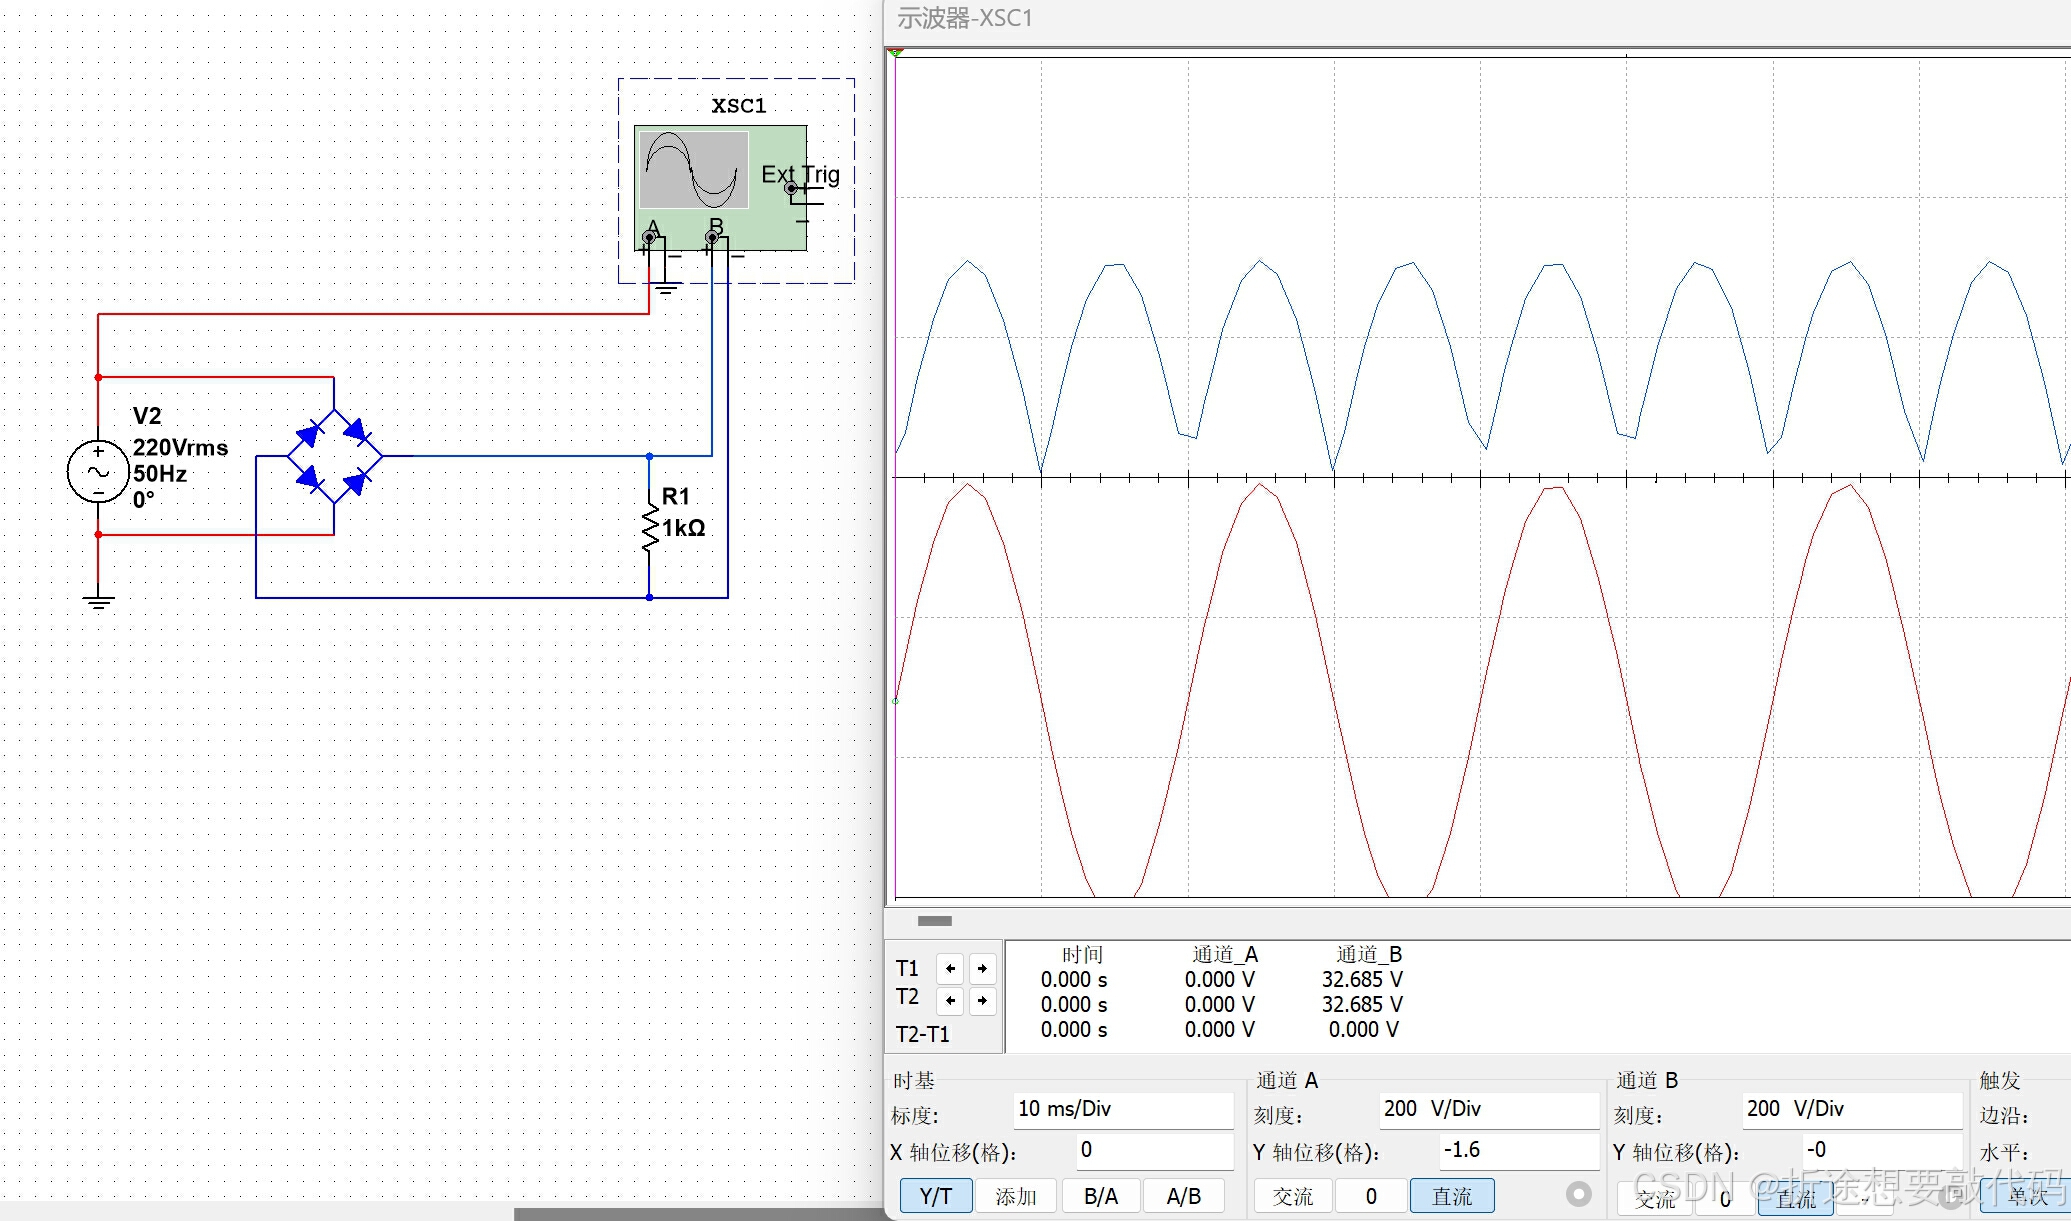Click Channel A scale field 200 V/Div
This screenshot has width=2071, height=1221.
[x=1488, y=1109]
